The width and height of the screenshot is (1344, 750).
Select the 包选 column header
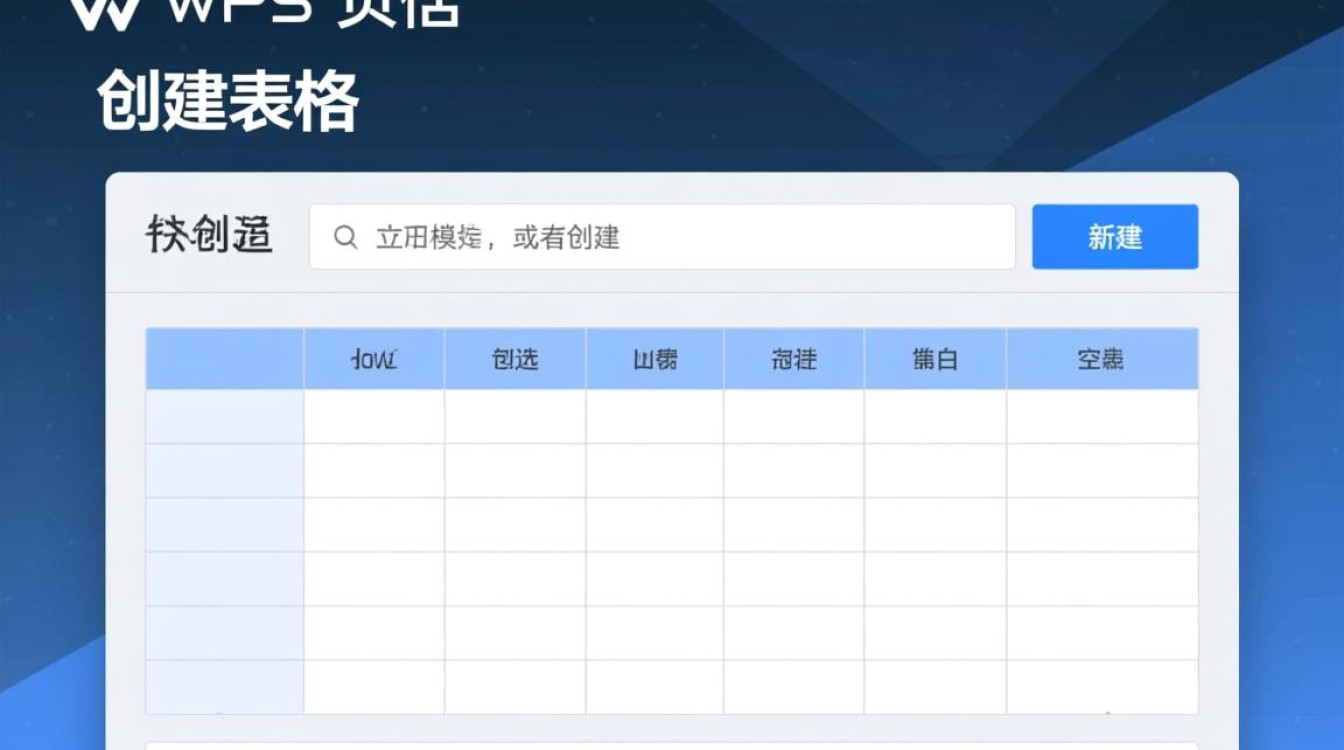515,359
